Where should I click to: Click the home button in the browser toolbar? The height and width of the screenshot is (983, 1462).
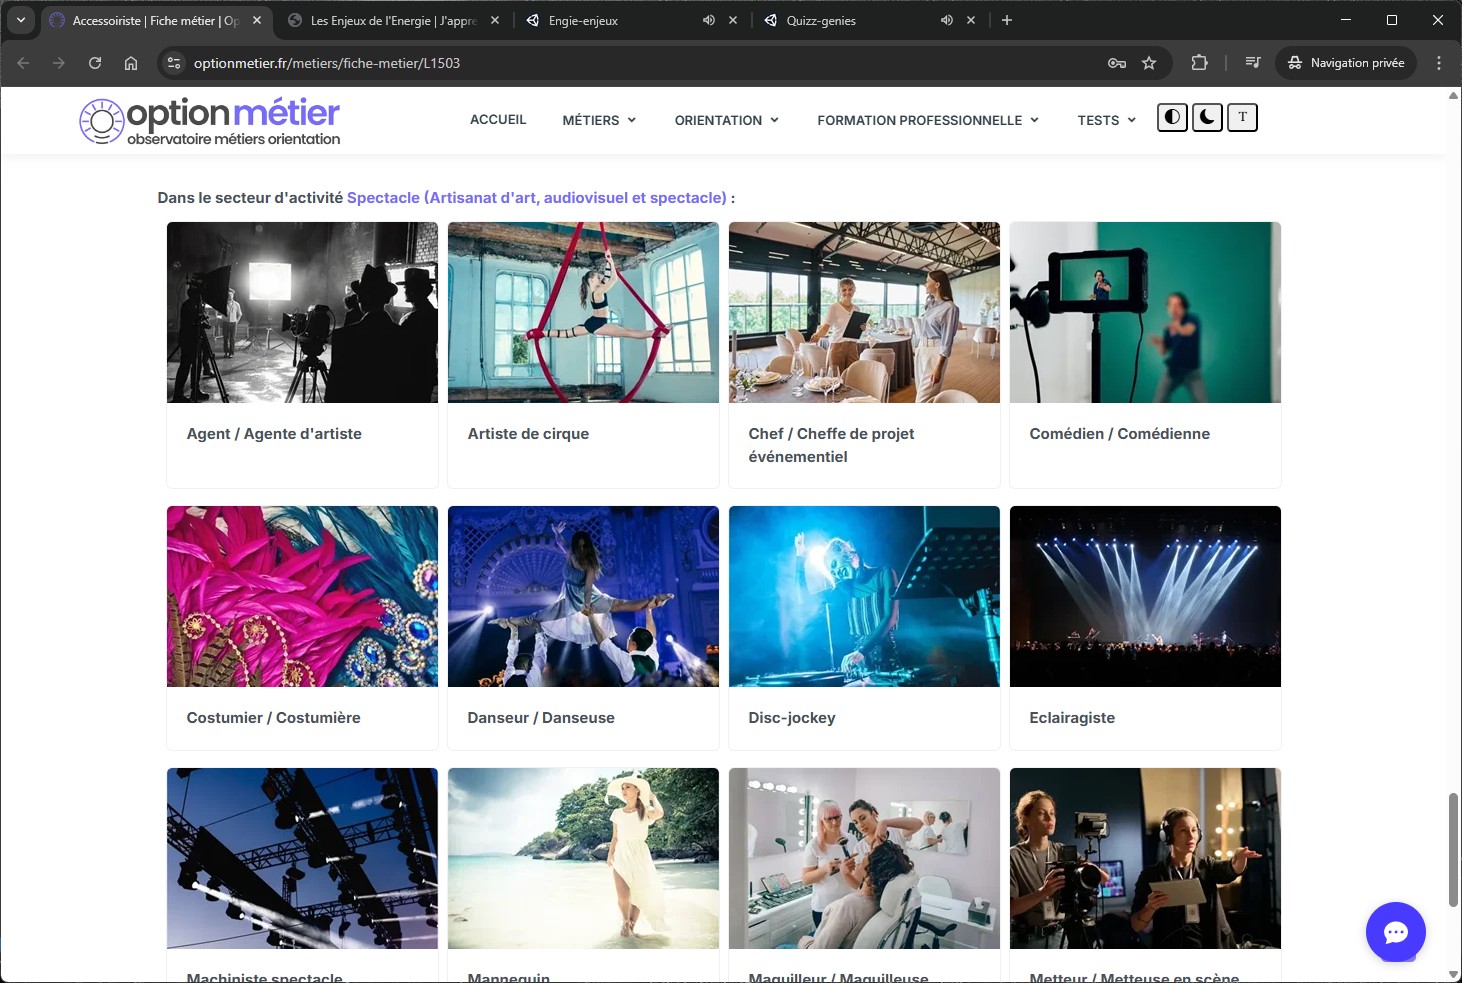pos(131,63)
